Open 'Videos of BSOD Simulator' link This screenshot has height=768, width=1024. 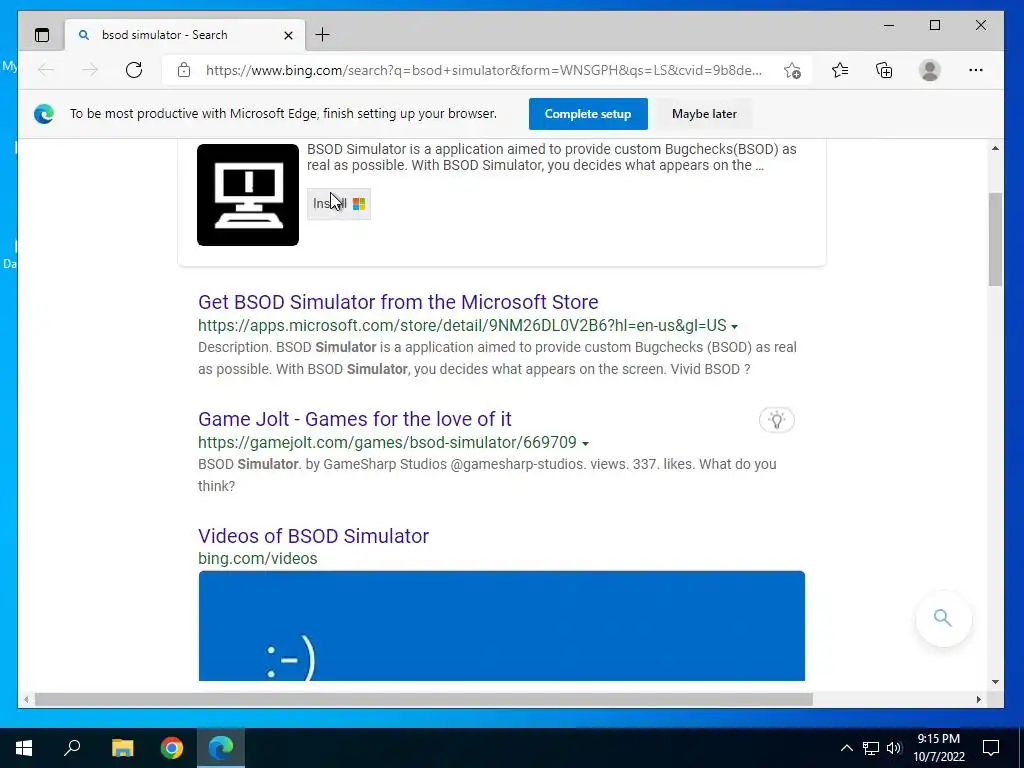(313, 536)
